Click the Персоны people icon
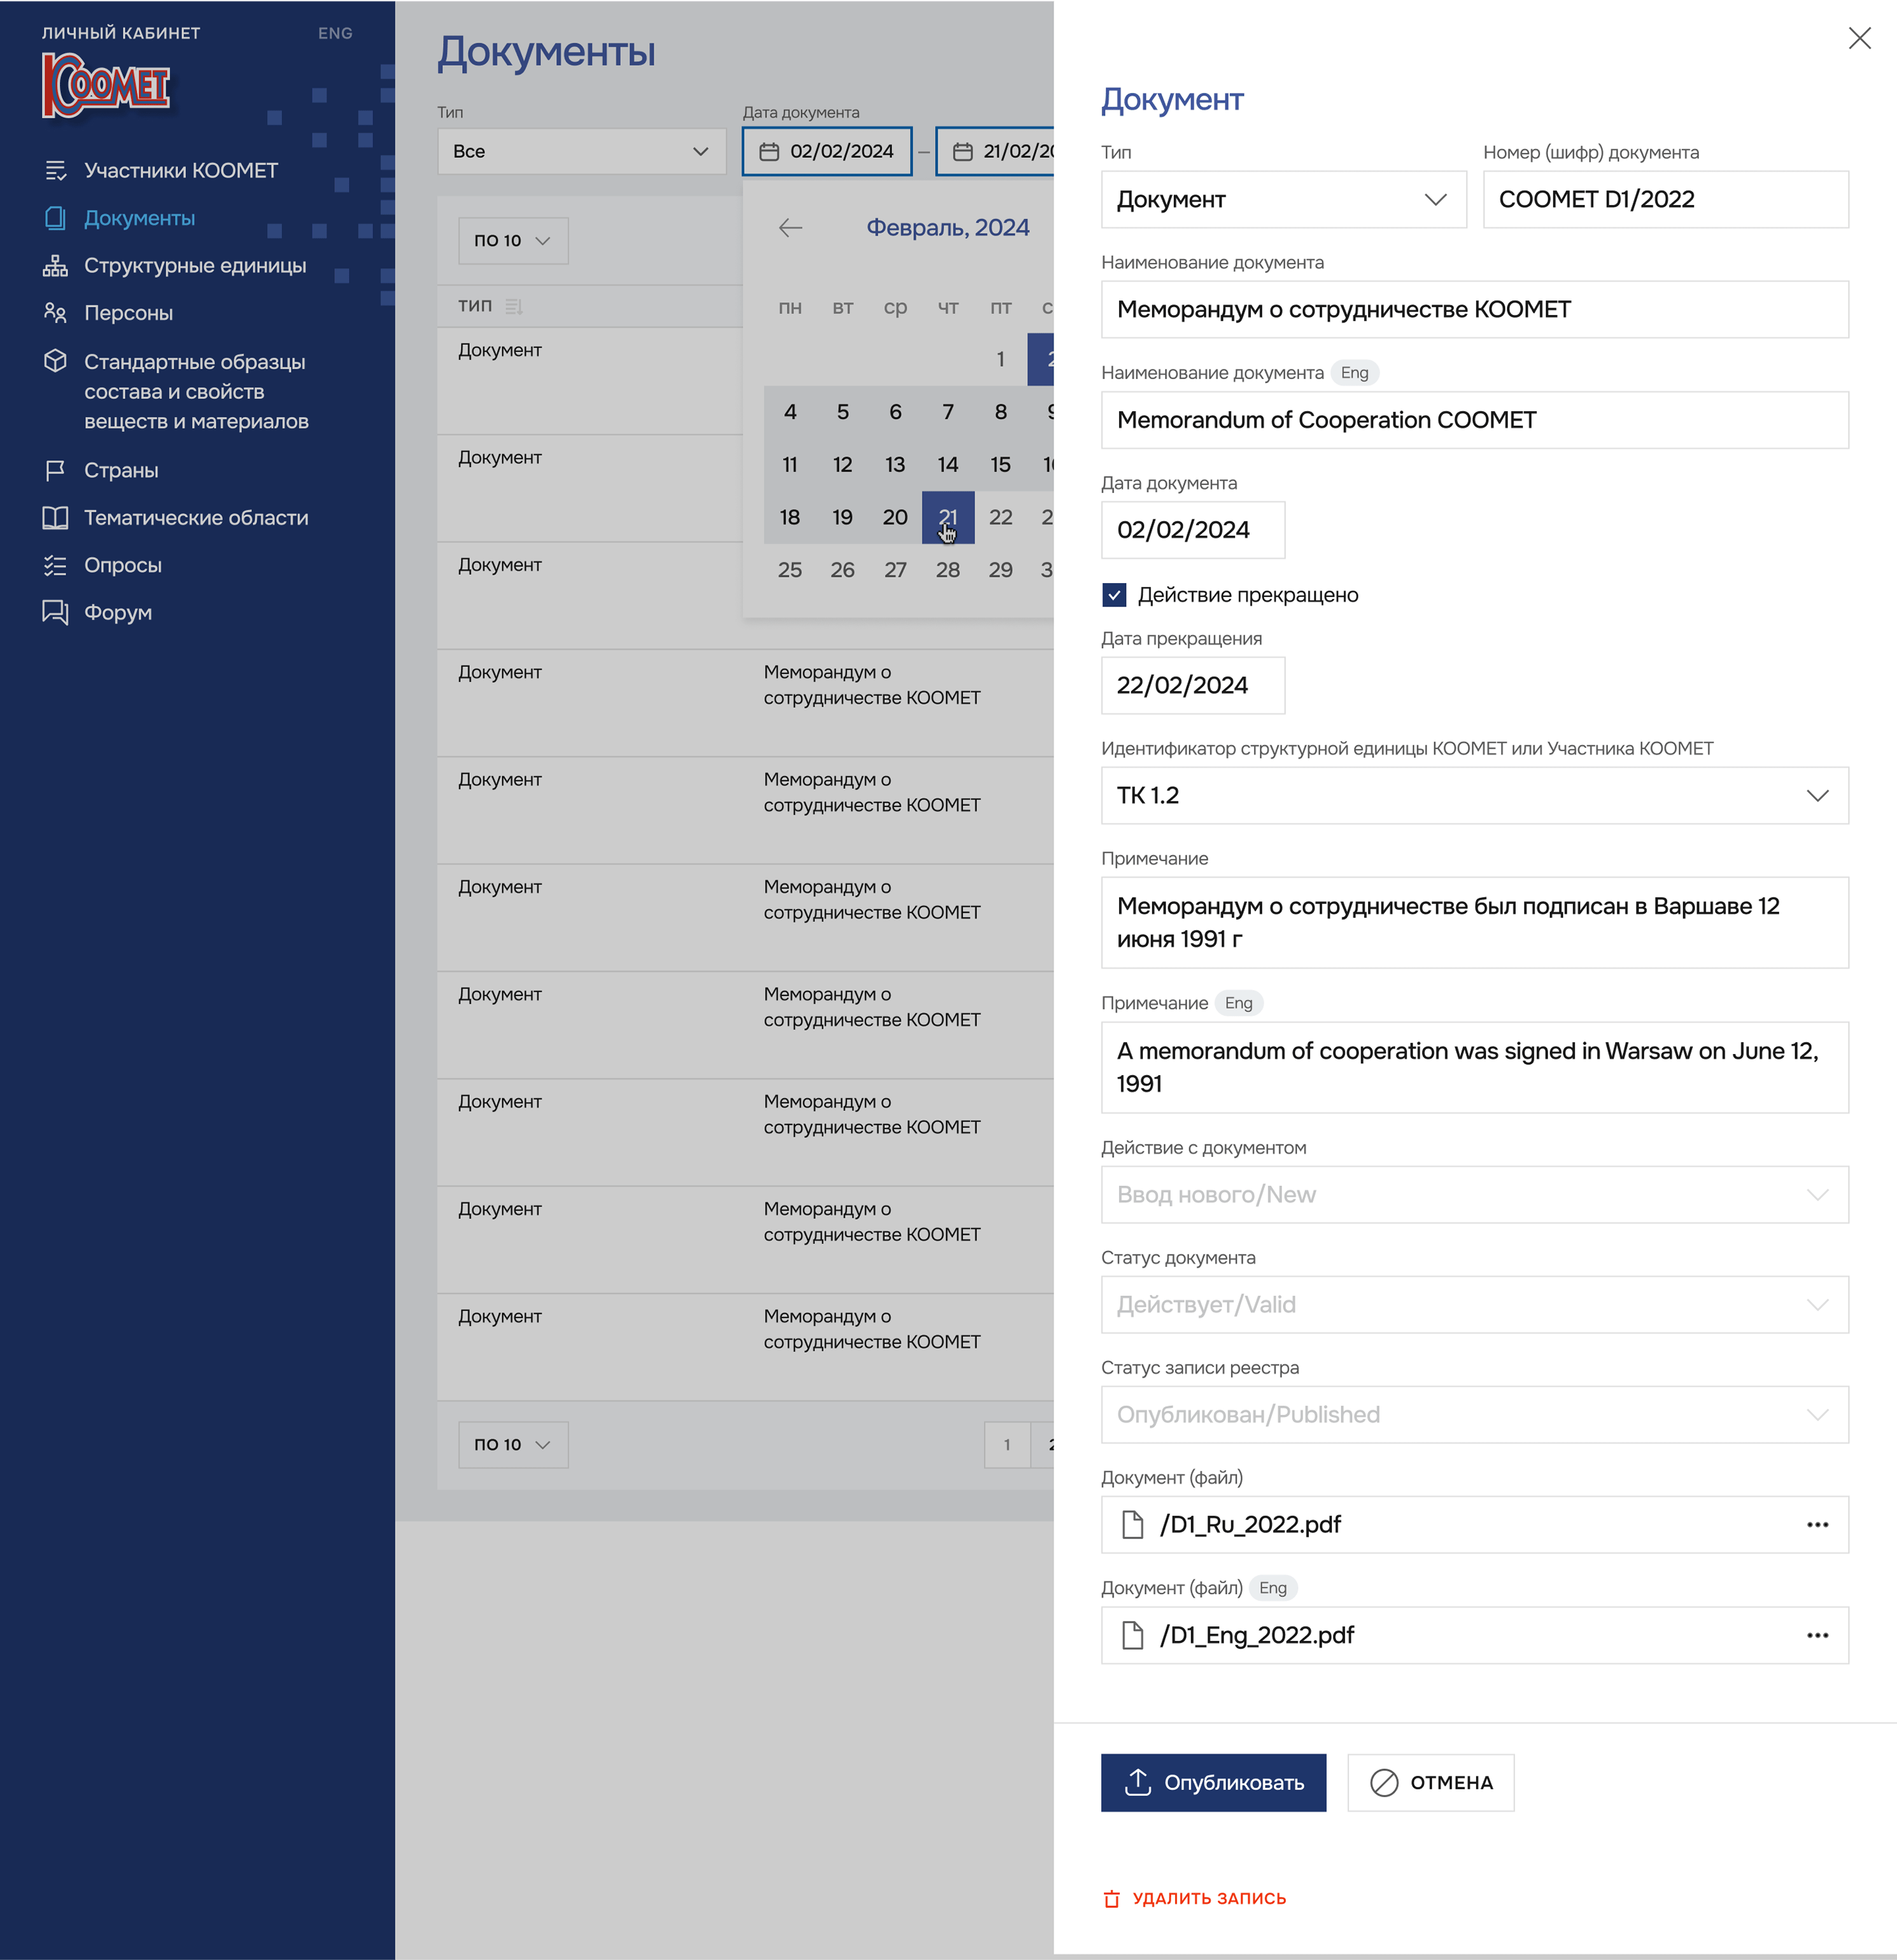1897x1960 pixels. 55,313
